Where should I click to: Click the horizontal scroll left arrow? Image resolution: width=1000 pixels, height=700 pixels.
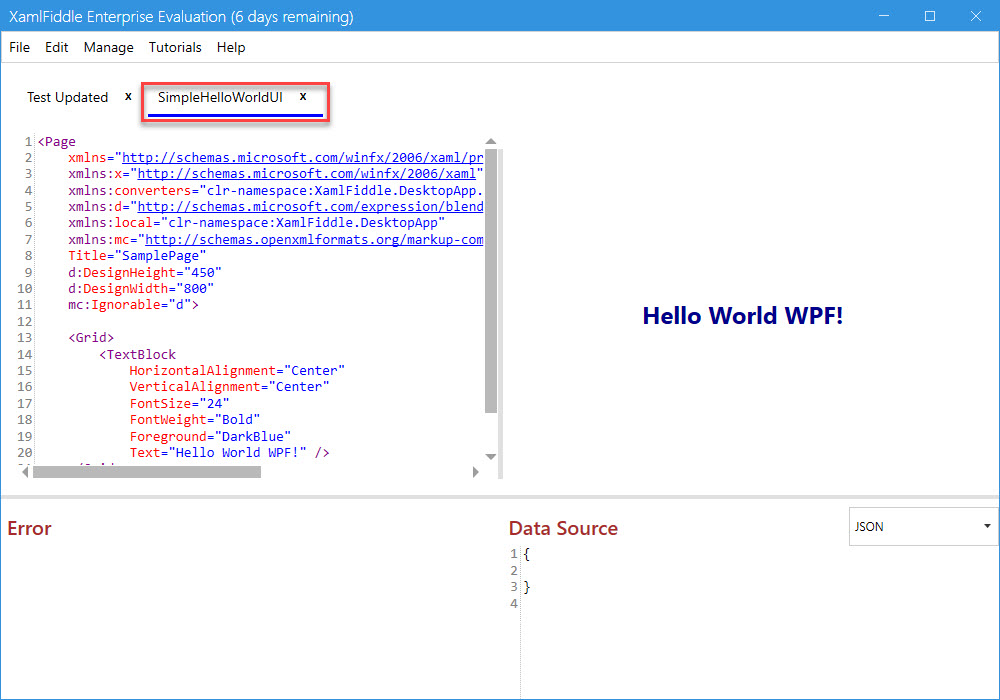tap(26, 472)
